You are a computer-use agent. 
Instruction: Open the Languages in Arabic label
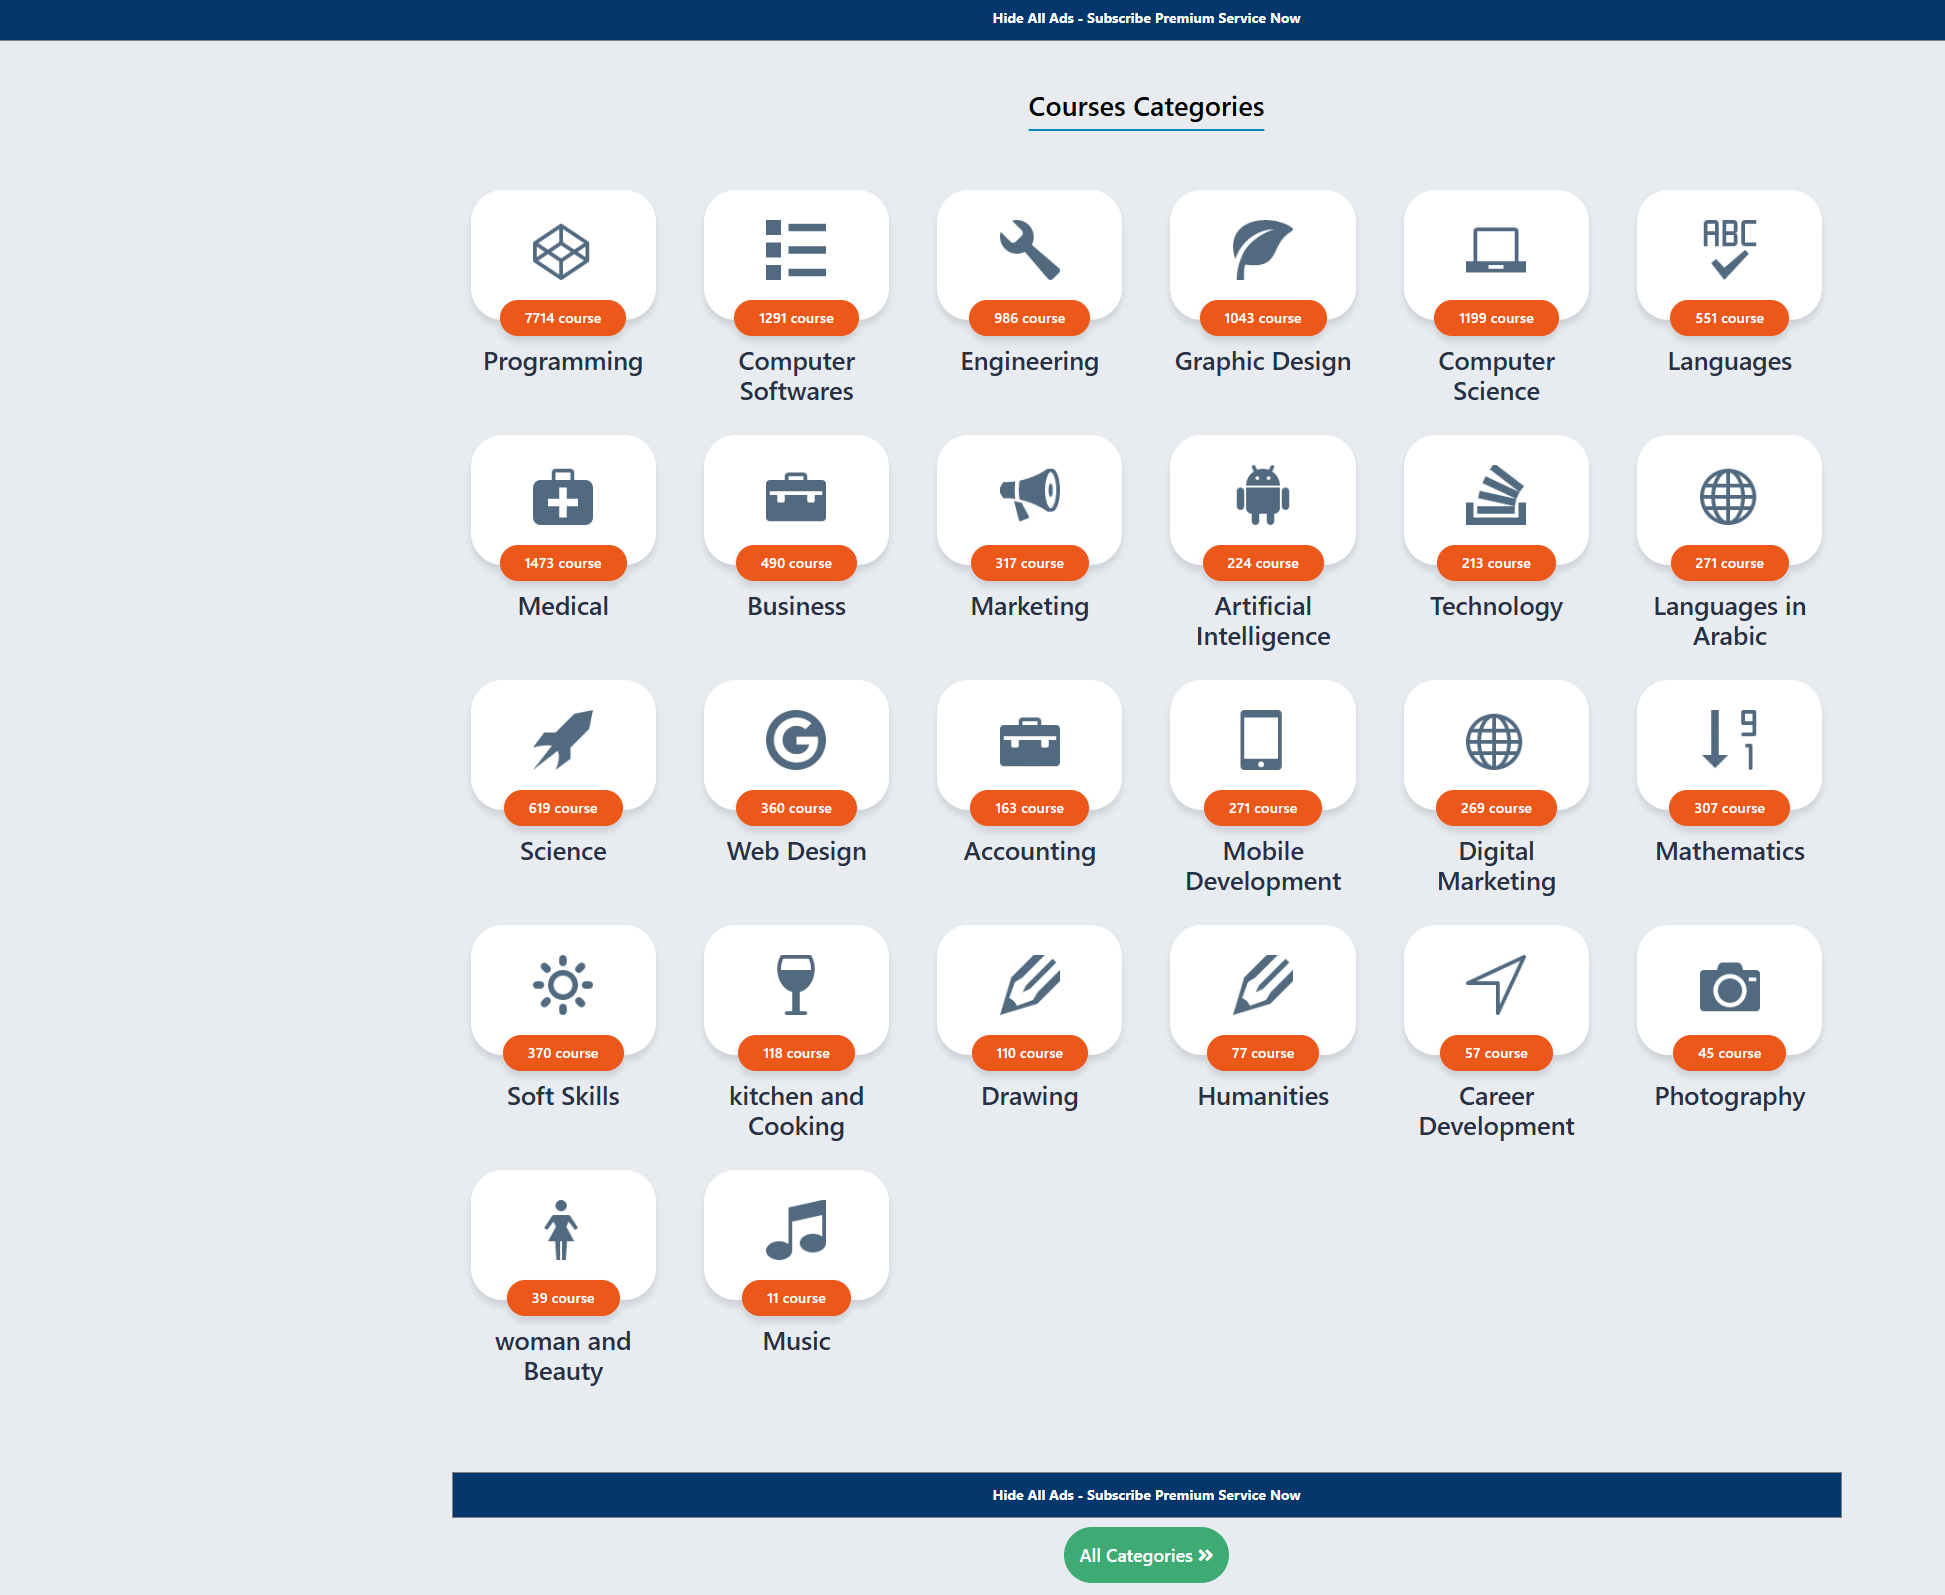1729,621
